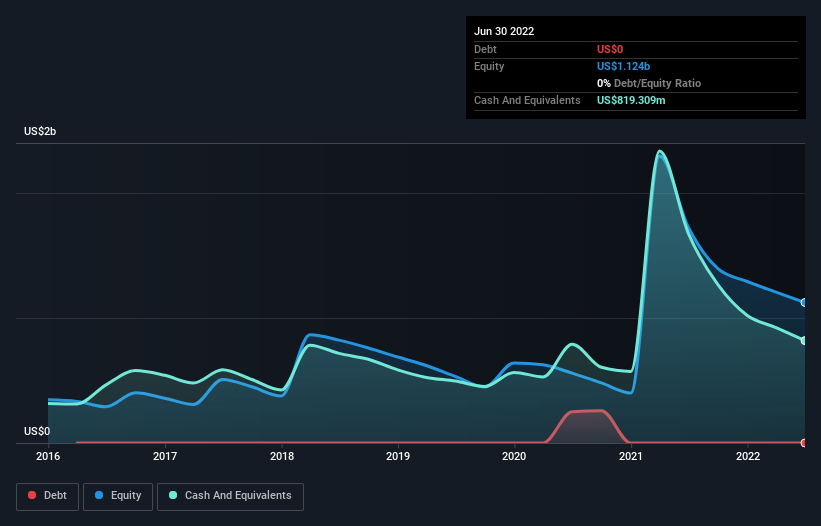The height and width of the screenshot is (526, 821).
Task: Click the red US$0 debt value
Action: tap(610, 49)
